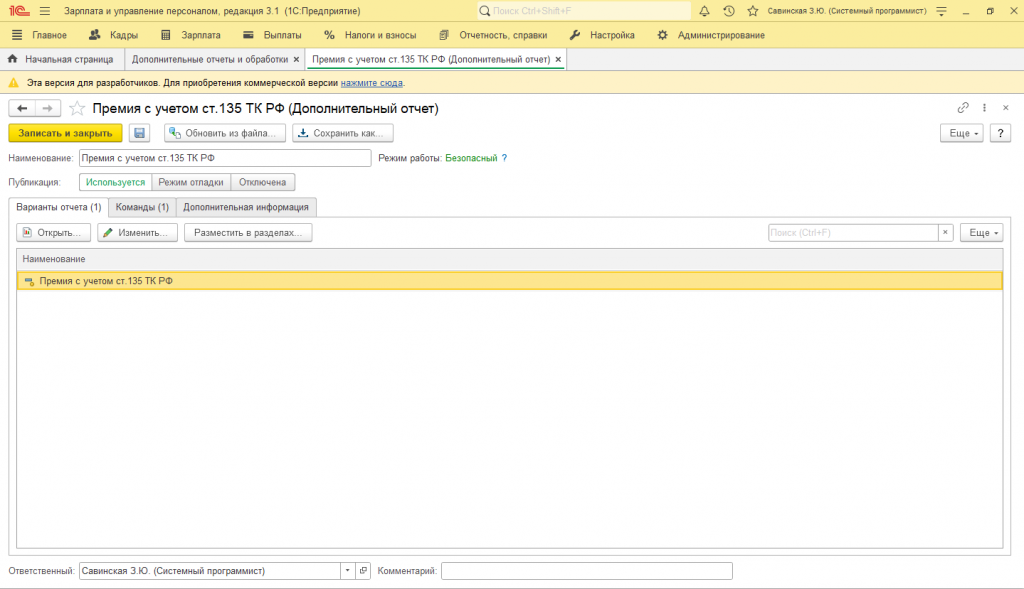Open favorites star in title bar
Image resolution: width=1024 pixels, height=589 pixels.
tap(753, 11)
